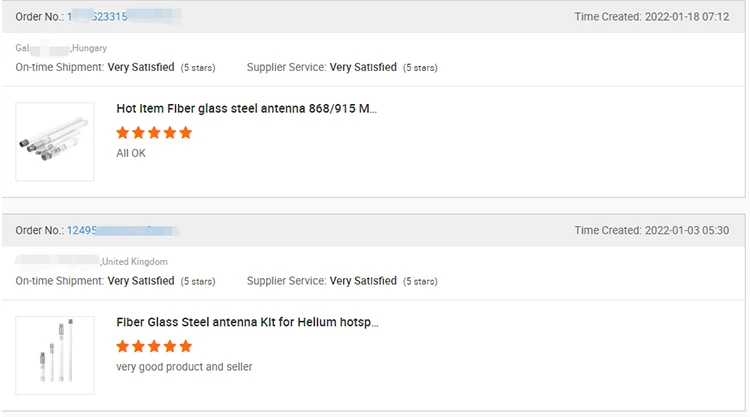The image size is (750, 417).
Task: Open the Fiber Glass Steel antenna Kit title
Action: coord(247,322)
